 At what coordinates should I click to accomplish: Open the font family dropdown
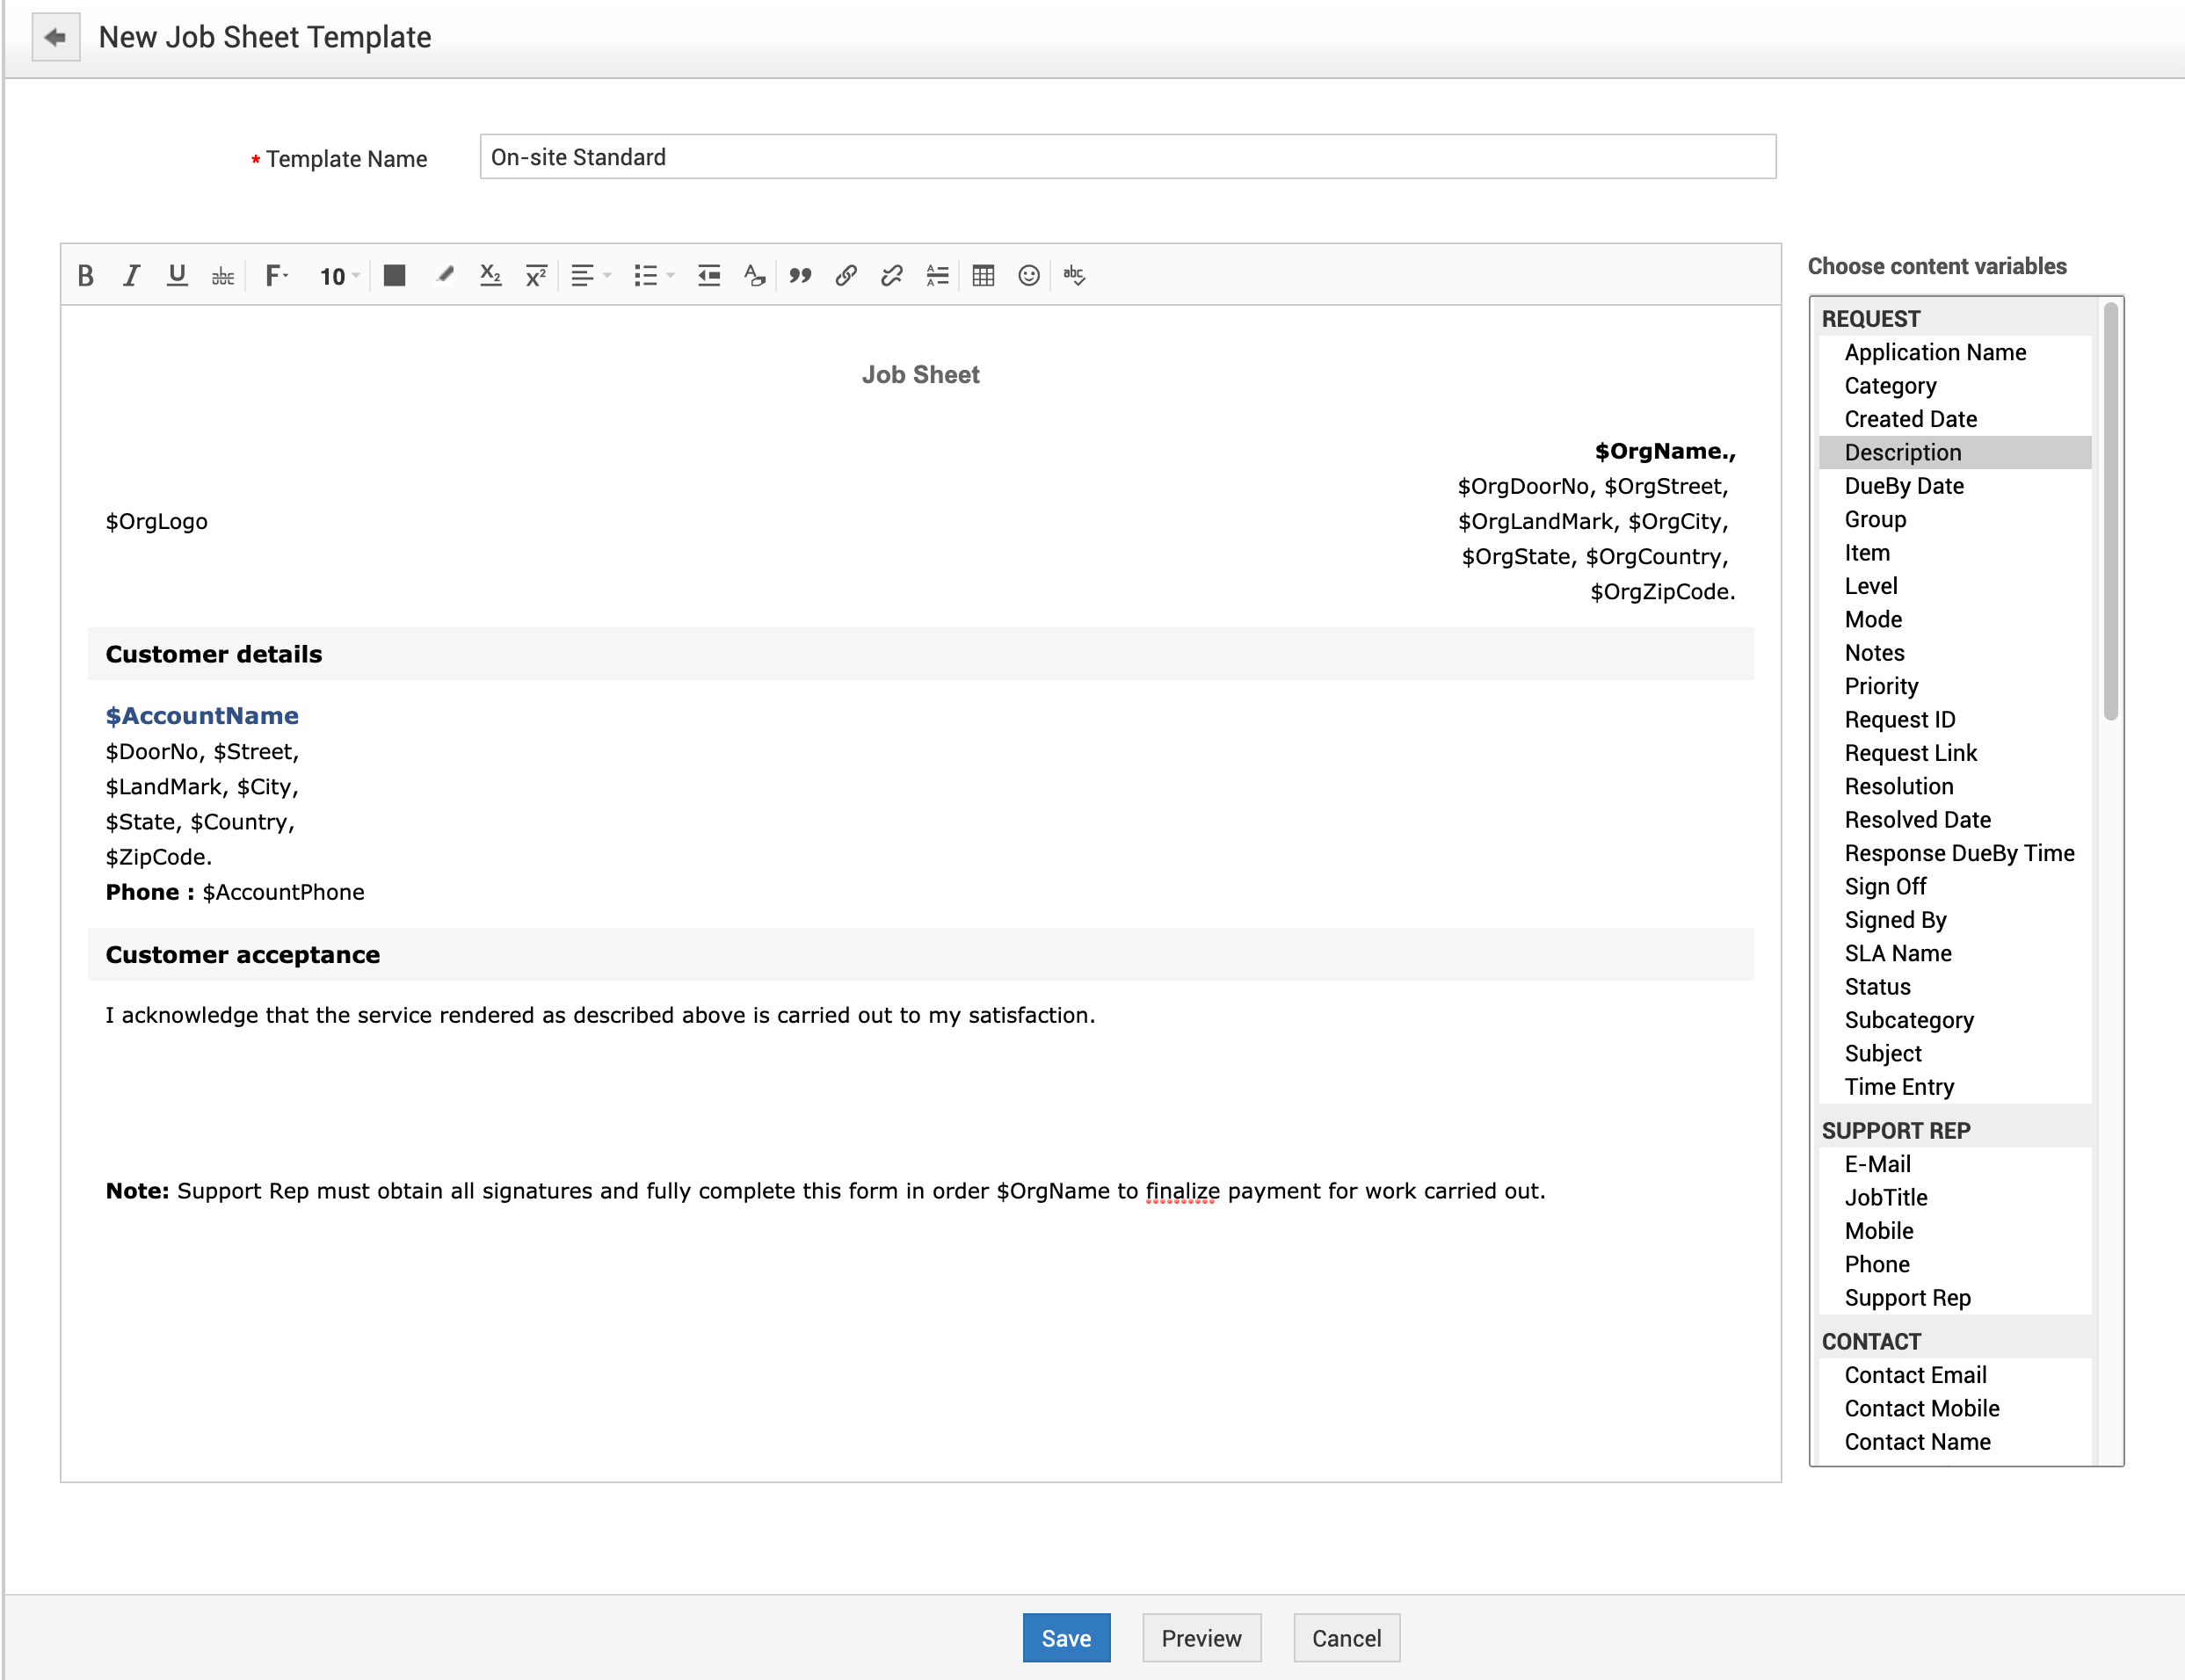point(277,276)
